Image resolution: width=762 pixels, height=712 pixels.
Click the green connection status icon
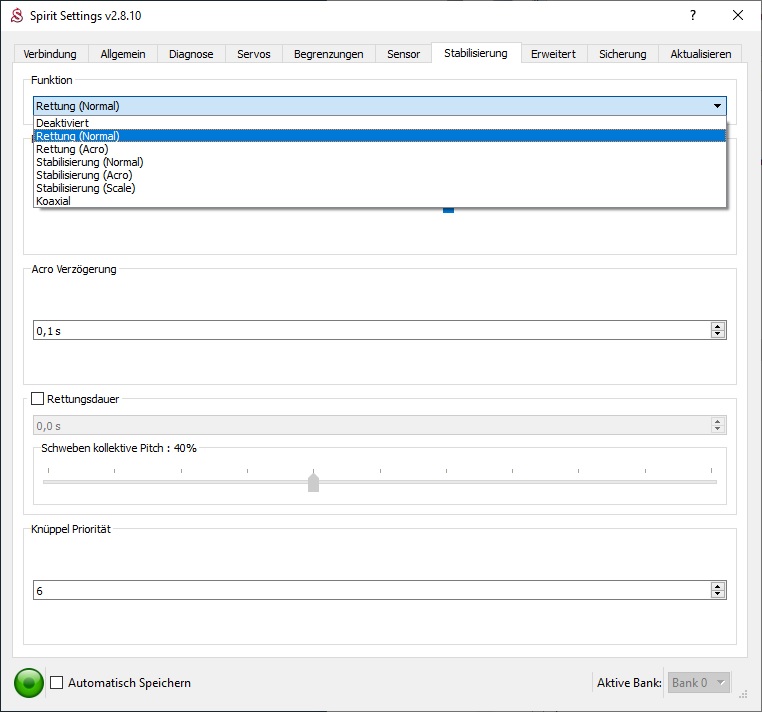(x=29, y=683)
